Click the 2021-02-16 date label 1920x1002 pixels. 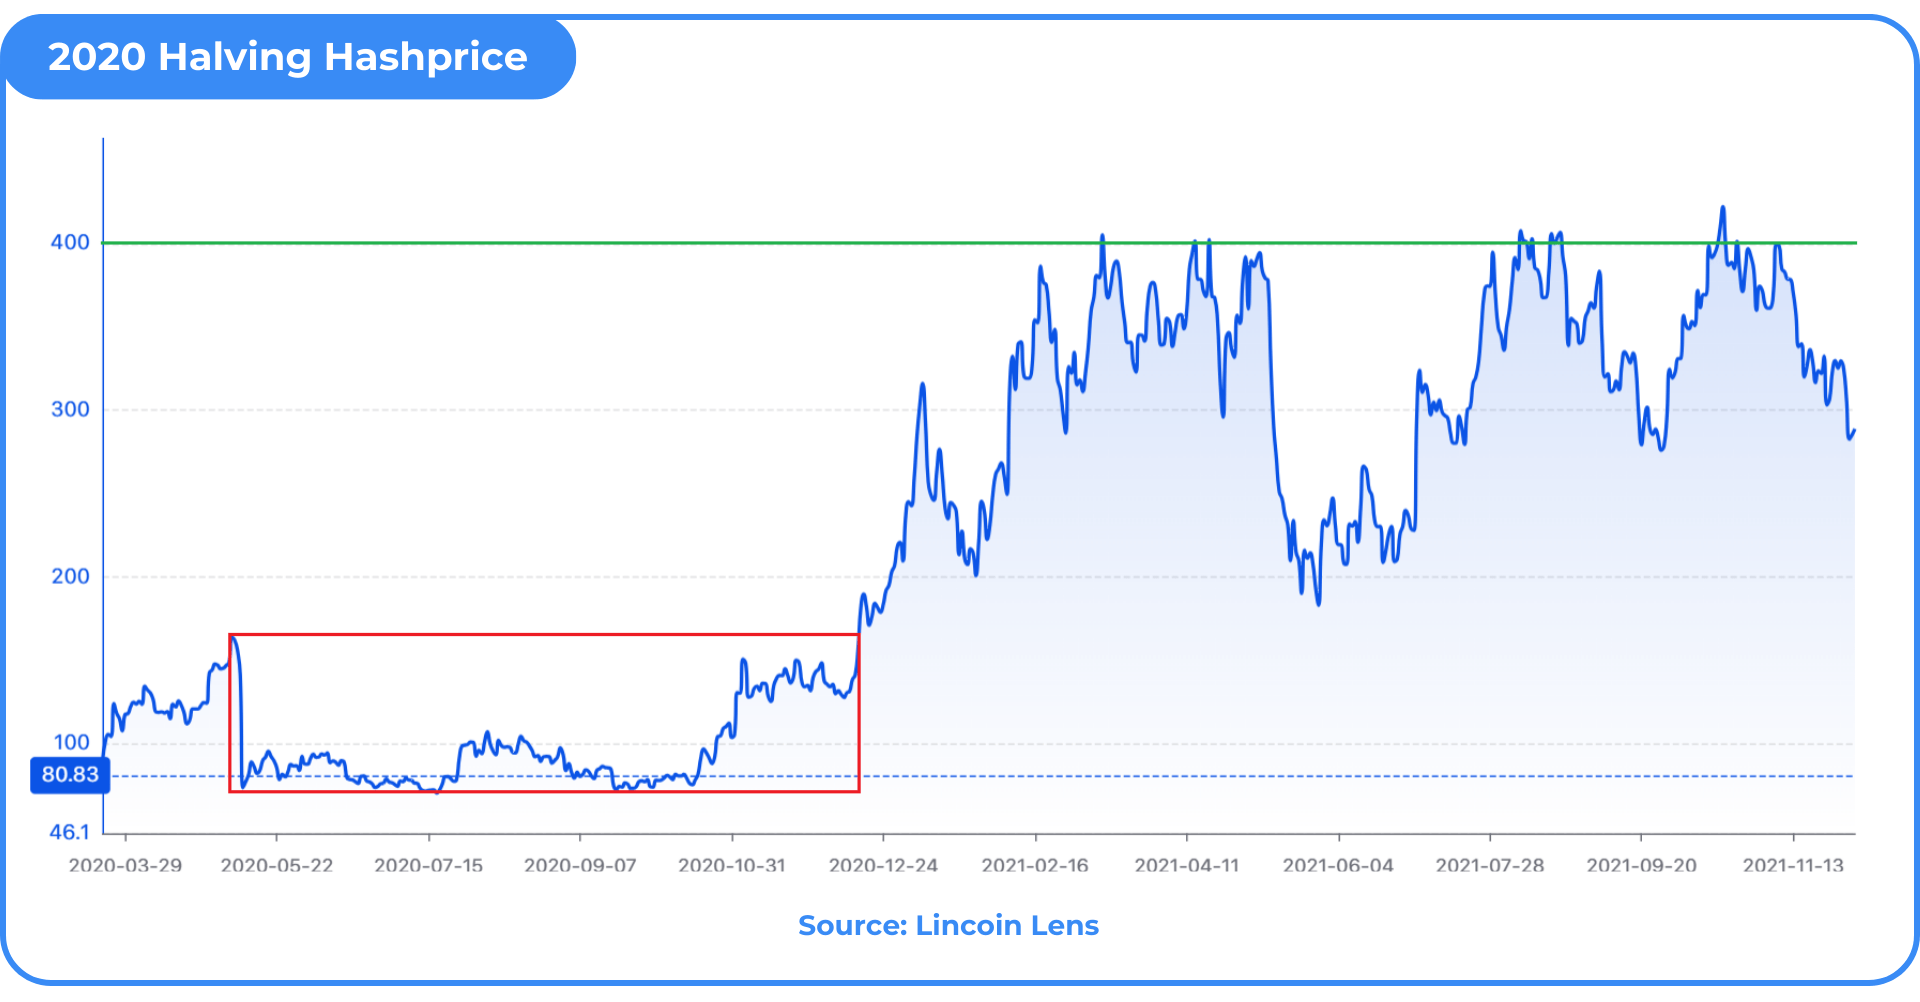pos(1035,865)
